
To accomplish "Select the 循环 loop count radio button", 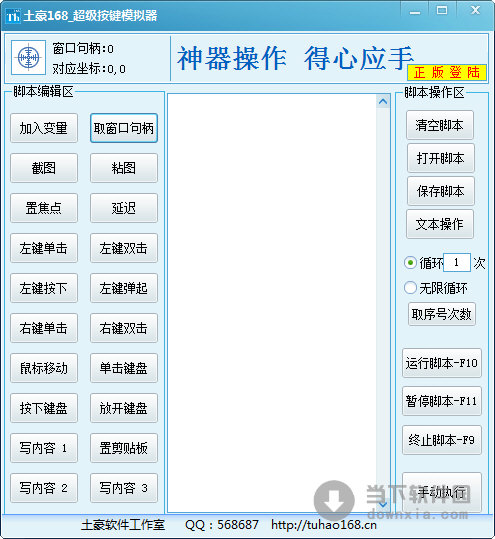I will (410, 263).
